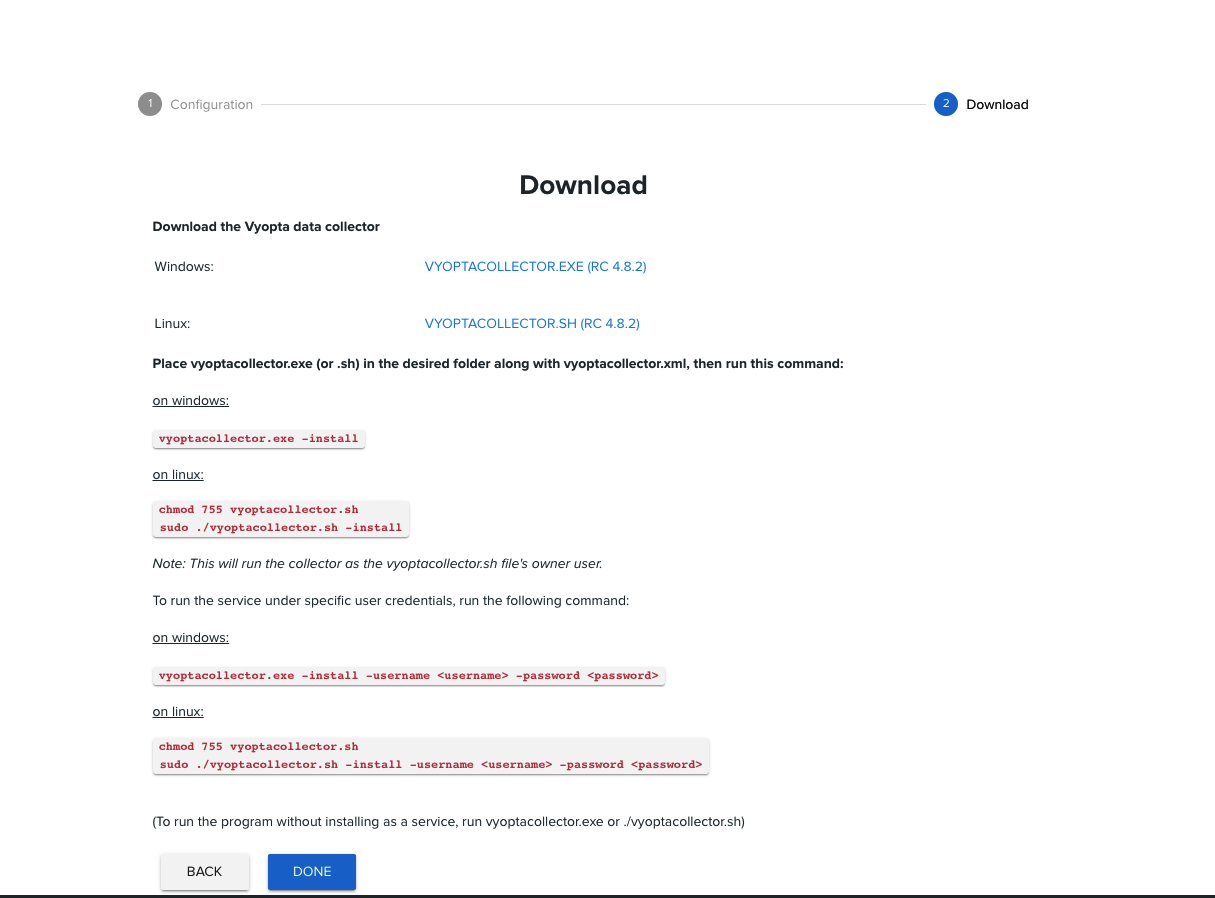This screenshot has width=1215, height=898.
Task: Select the Download step label
Action: tap(997, 104)
